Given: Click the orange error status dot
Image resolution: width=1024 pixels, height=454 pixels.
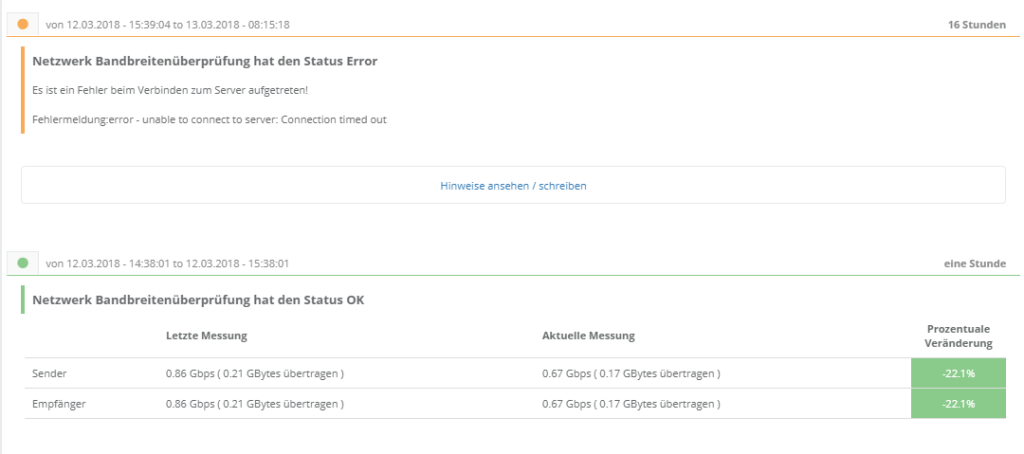Looking at the screenshot, I should click(23, 23).
